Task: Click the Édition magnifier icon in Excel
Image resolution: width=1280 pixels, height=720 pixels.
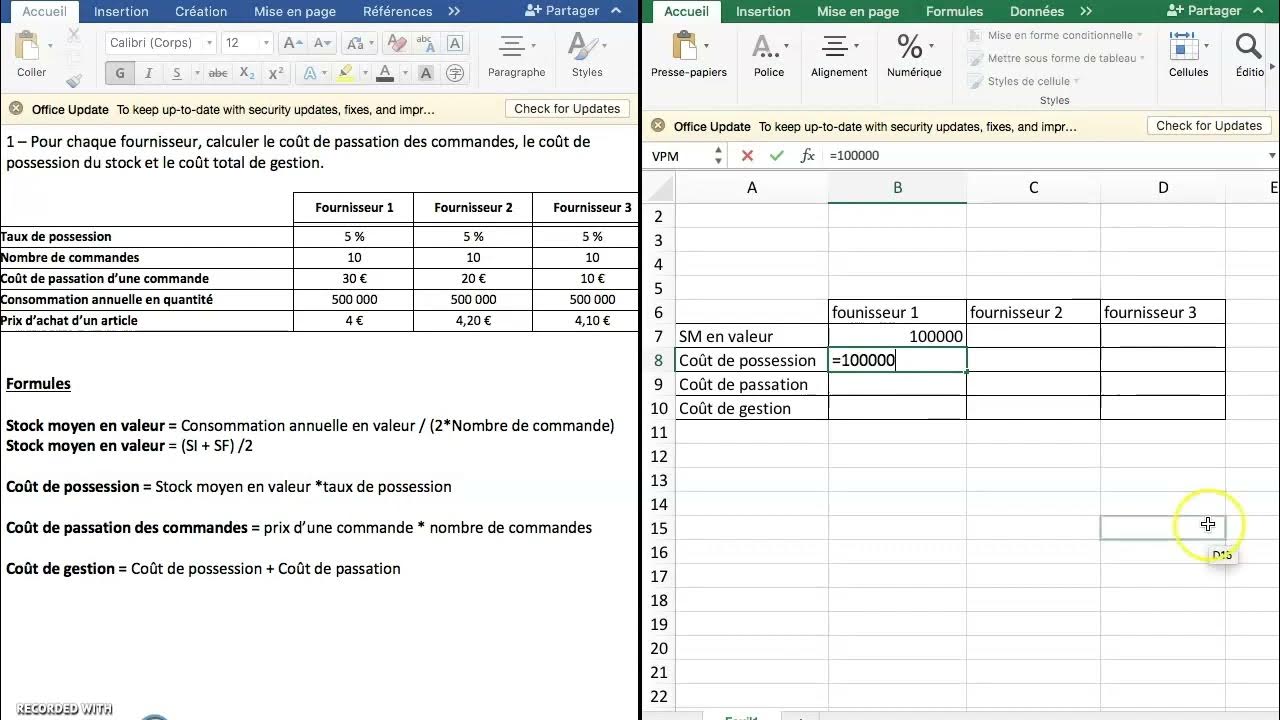Action: point(1249,46)
